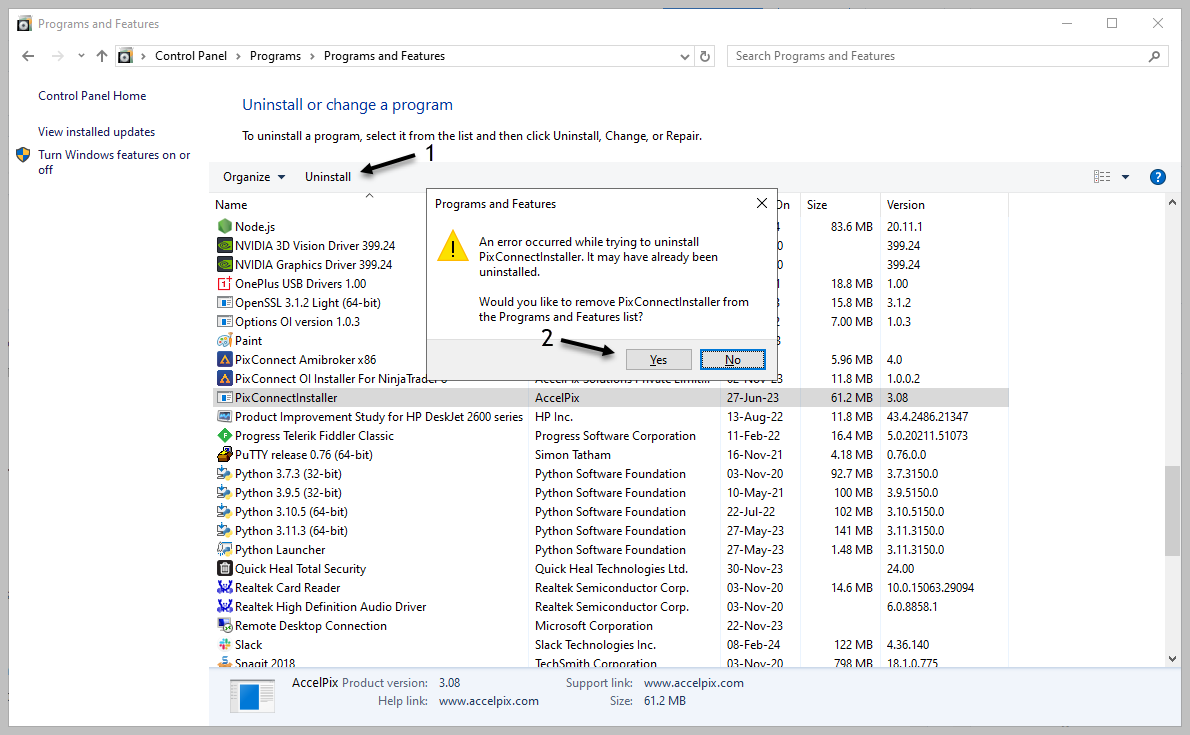This screenshot has width=1190, height=735.
Task: Click the Up arrow navigation icon
Action: click(x=102, y=56)
